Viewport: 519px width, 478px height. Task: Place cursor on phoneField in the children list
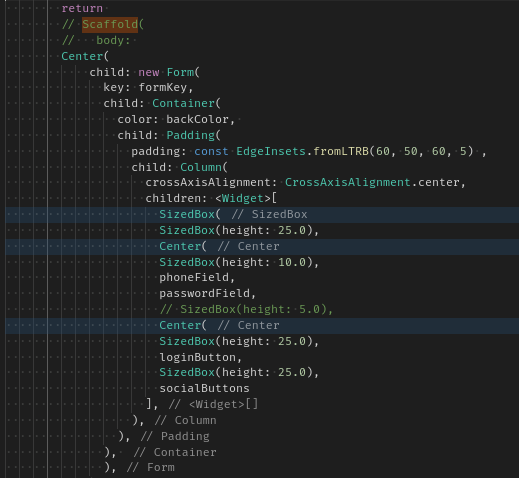coord(194,278)
